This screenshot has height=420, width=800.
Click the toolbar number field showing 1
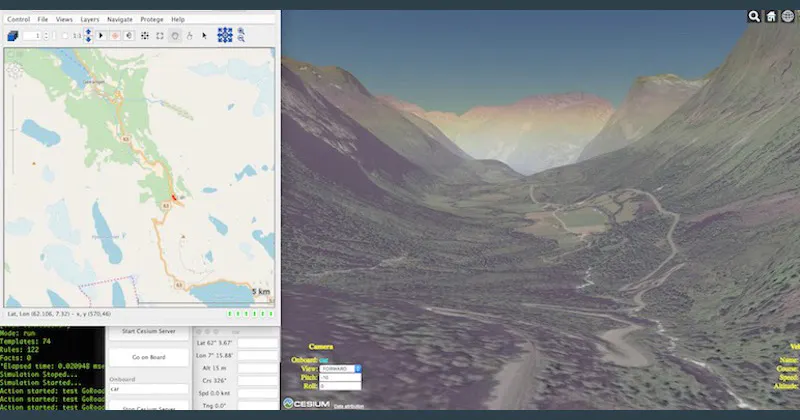32,36
